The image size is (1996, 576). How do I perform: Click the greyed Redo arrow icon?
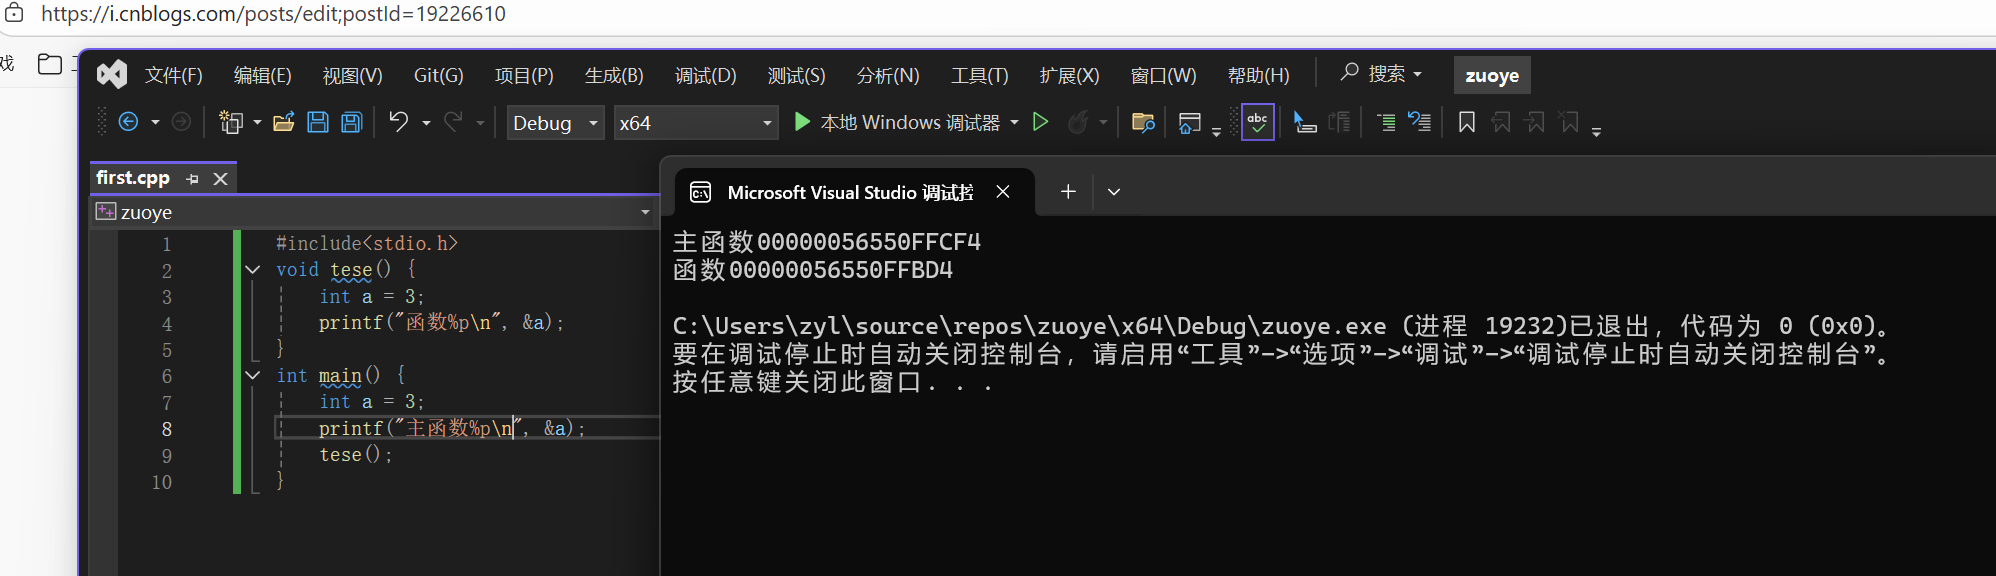coord(454,121)
